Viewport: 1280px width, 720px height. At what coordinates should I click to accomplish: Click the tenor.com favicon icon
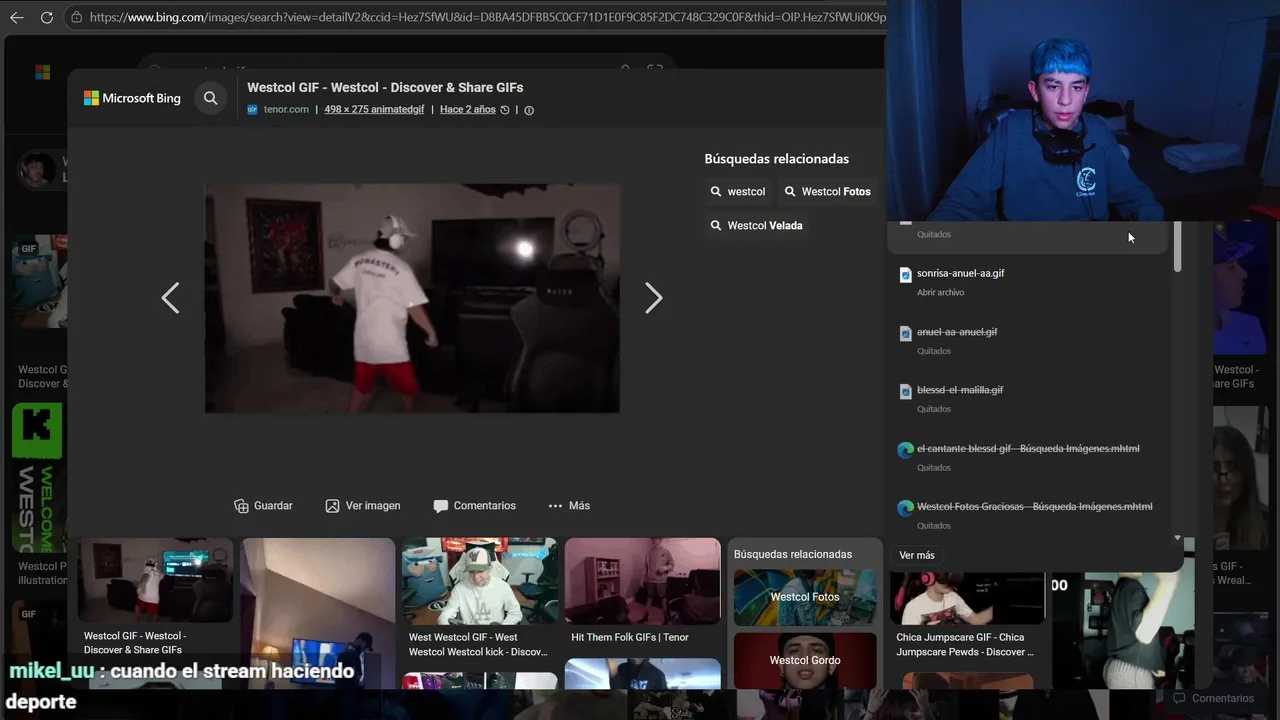[x=253, y=110]
